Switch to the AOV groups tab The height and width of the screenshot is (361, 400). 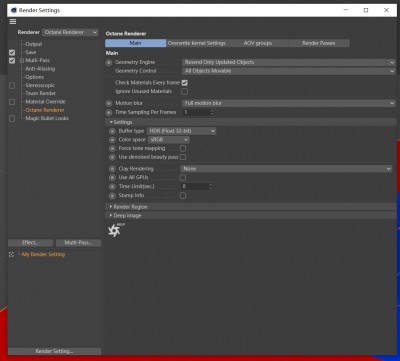[x=258, y=43]
